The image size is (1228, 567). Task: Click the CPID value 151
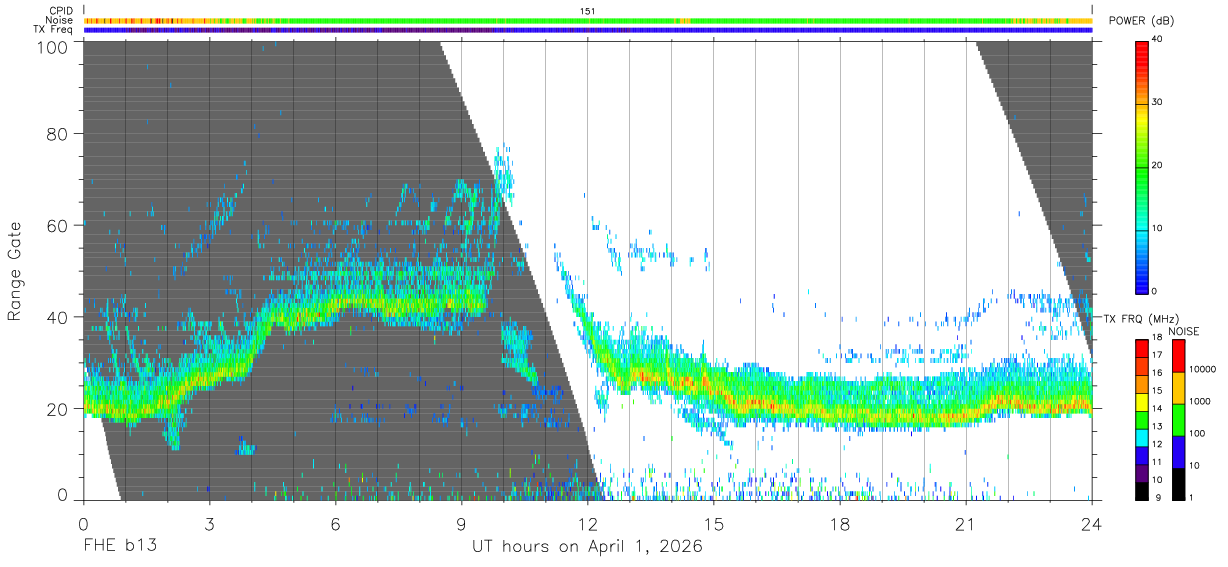(x=588, y=11)
